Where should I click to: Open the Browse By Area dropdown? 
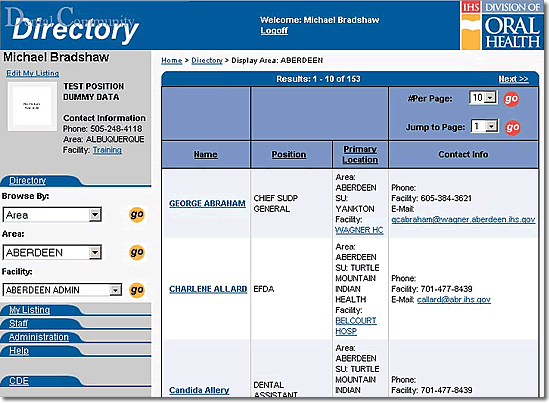tap(52, 215)
